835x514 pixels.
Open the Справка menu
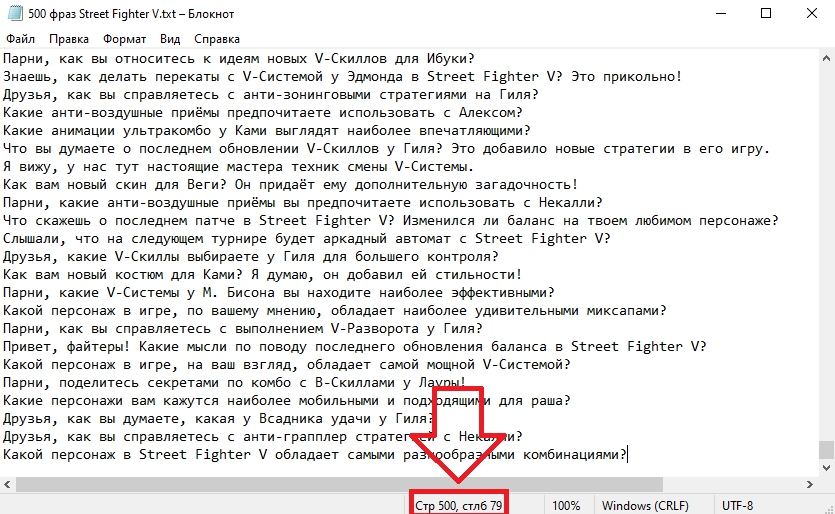pyautogui.click(x=217, y=39)
